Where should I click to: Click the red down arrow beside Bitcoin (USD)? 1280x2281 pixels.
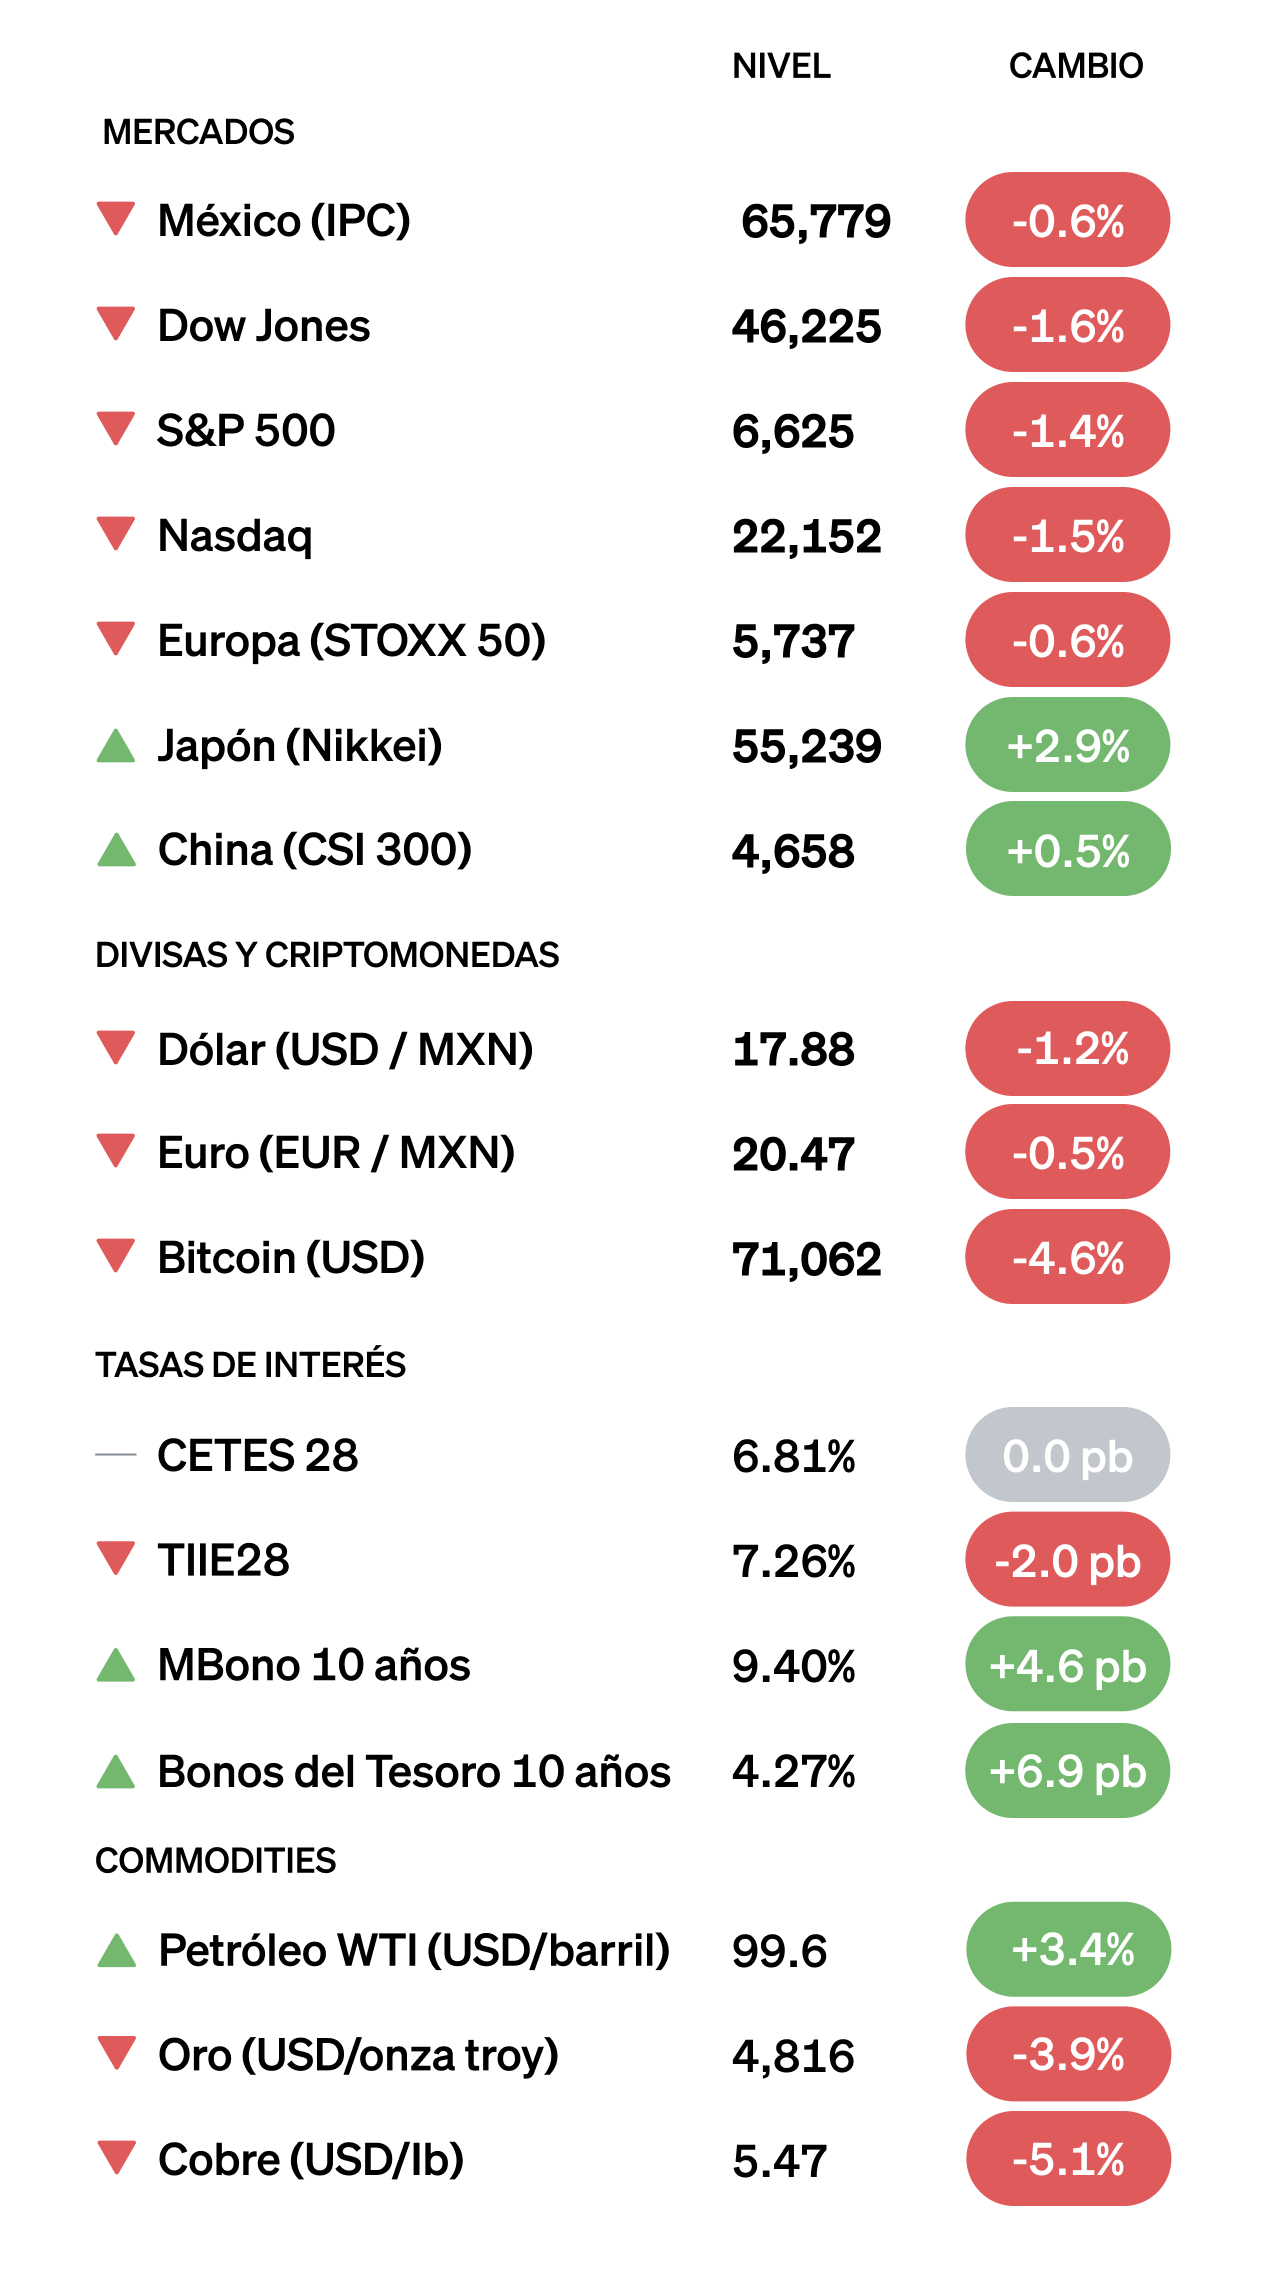coord(116,1256)
